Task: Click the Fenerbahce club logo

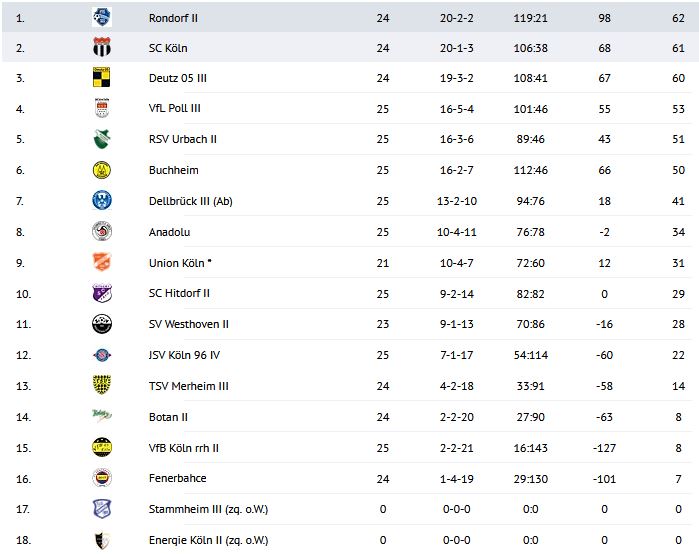Action: point(102,478)
